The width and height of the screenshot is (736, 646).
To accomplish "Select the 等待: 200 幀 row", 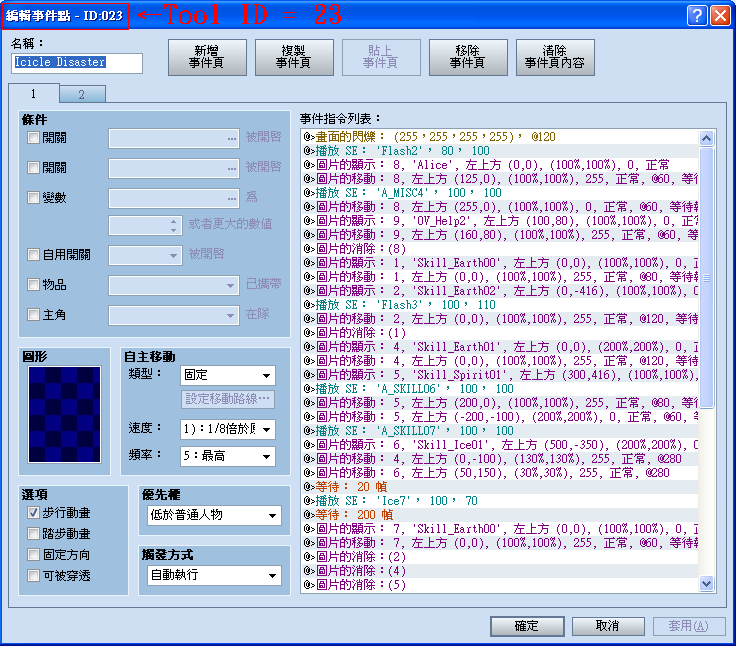I will (499, 515).
